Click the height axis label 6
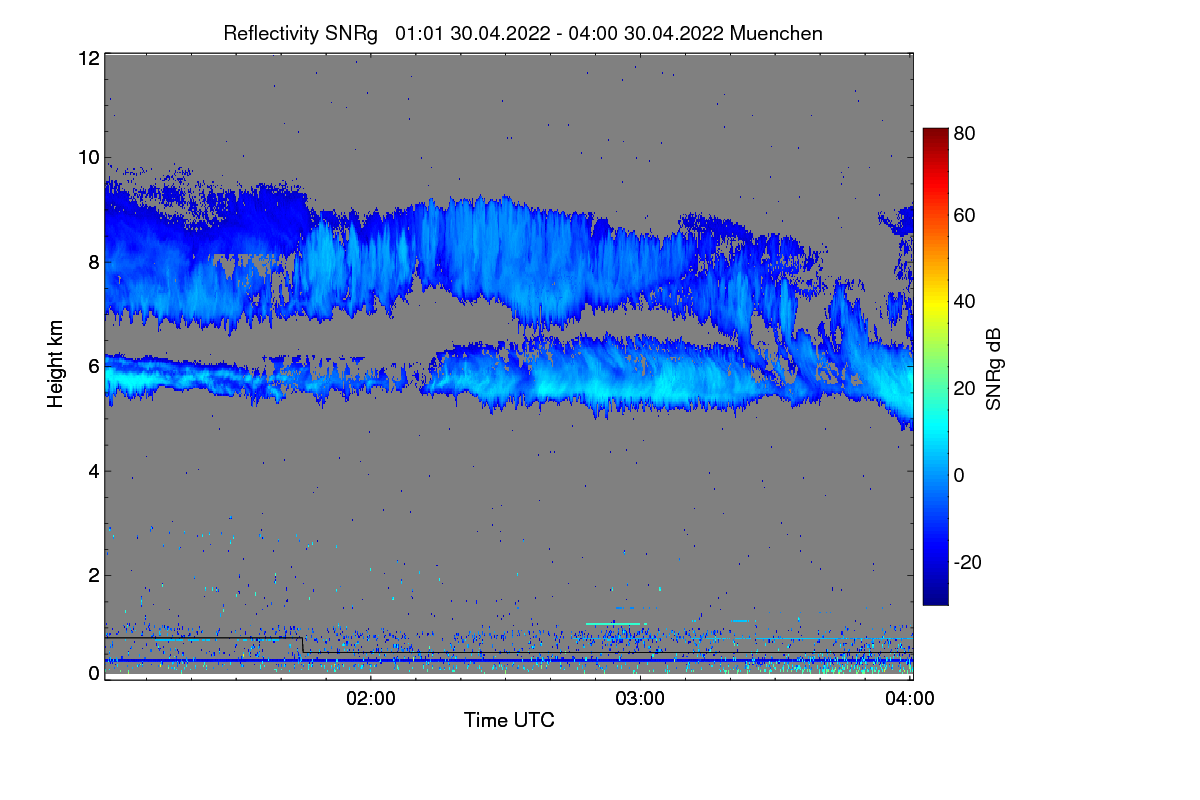The width and height of the screenshot is (1200, 800). pos(93,366)
